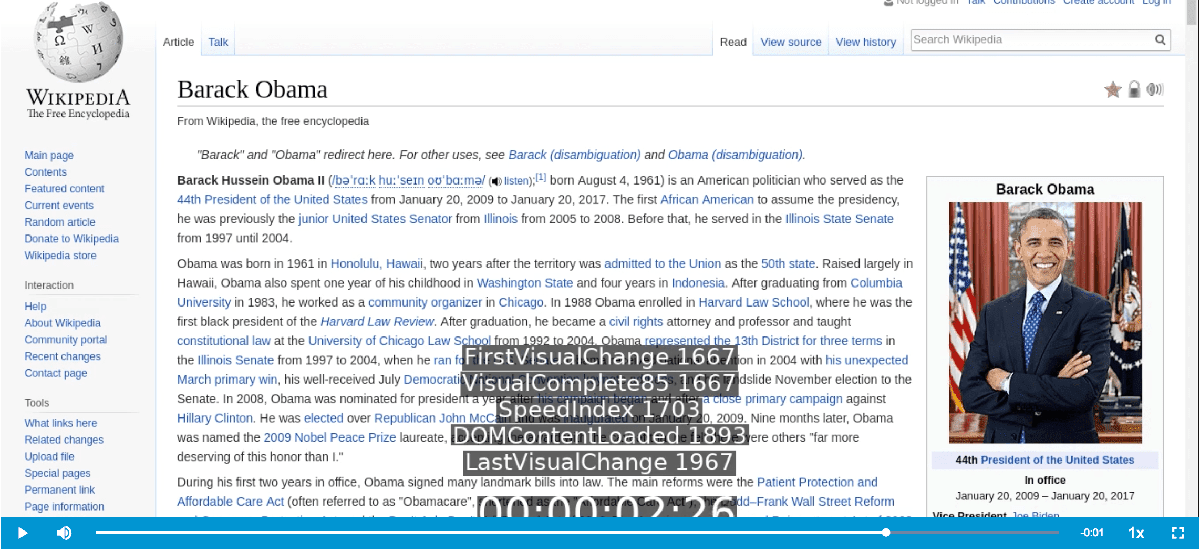Viewport: 1200px width, 551px height.
Task: Open Contents in the sidebar
Action: (46, 172)
